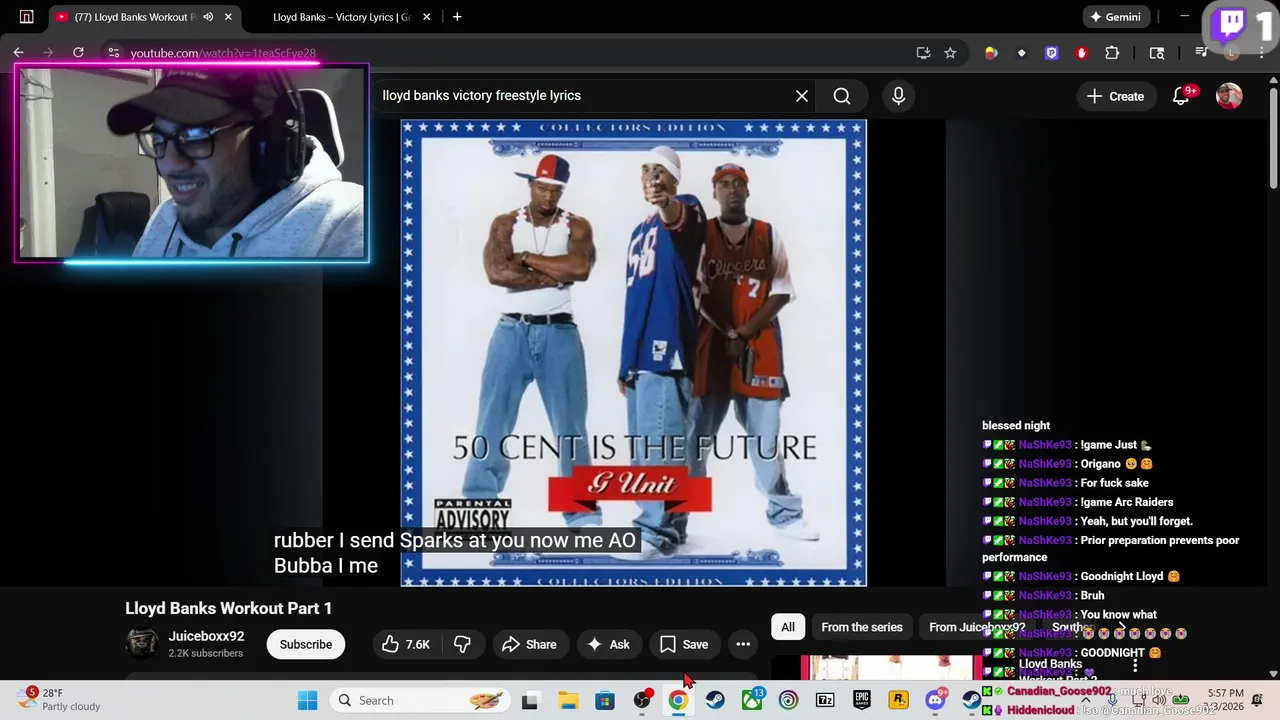1280x720 pixels.
Task: Subscribe to Juiceboxx92
Action: pyautogui.click(x=306, y=644)
